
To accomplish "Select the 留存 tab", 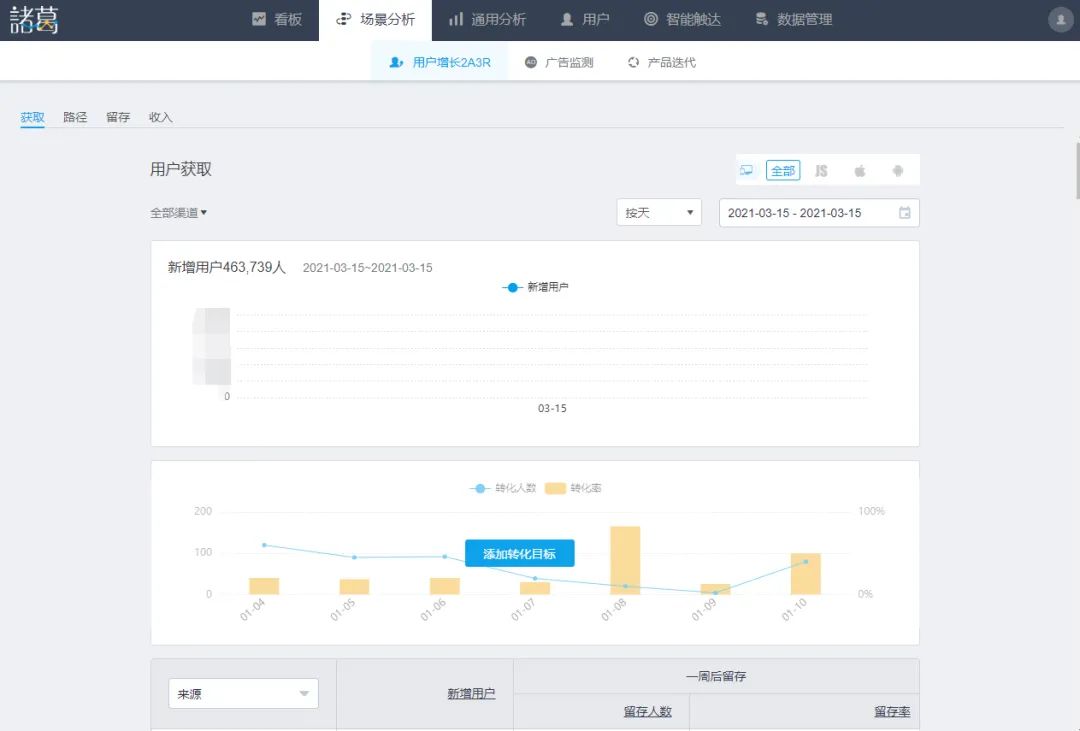I will pos(118,117).
